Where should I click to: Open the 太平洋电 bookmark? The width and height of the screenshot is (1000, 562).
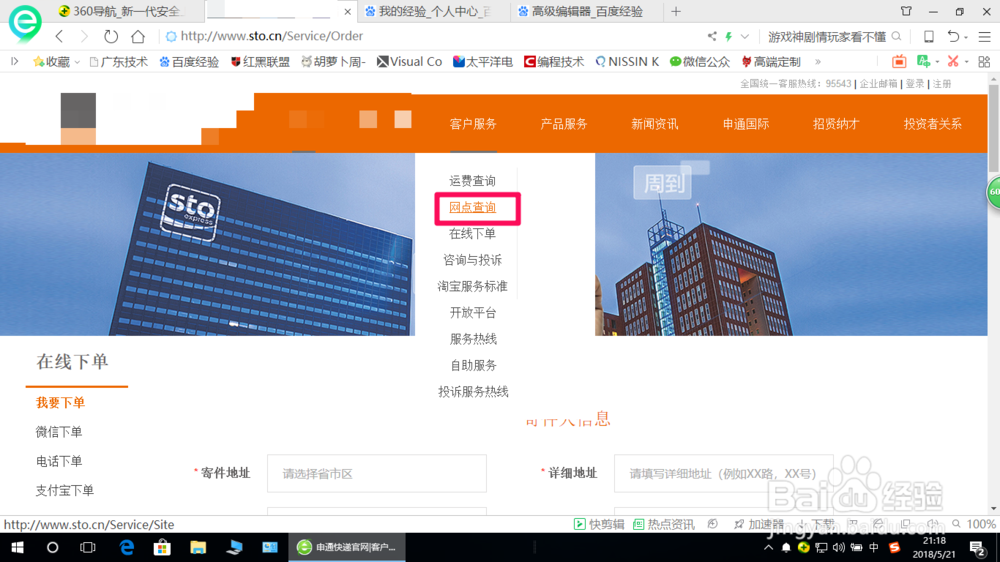tap(483, 62)
